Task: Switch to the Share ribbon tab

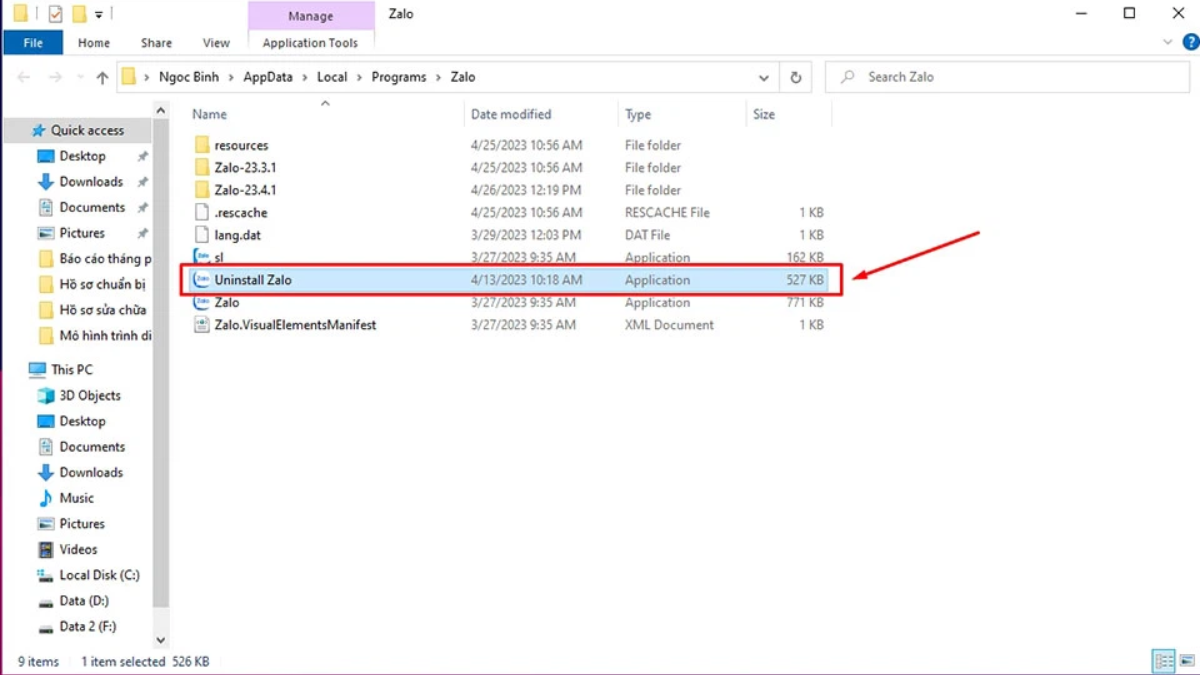Action: tap(156, 43)
